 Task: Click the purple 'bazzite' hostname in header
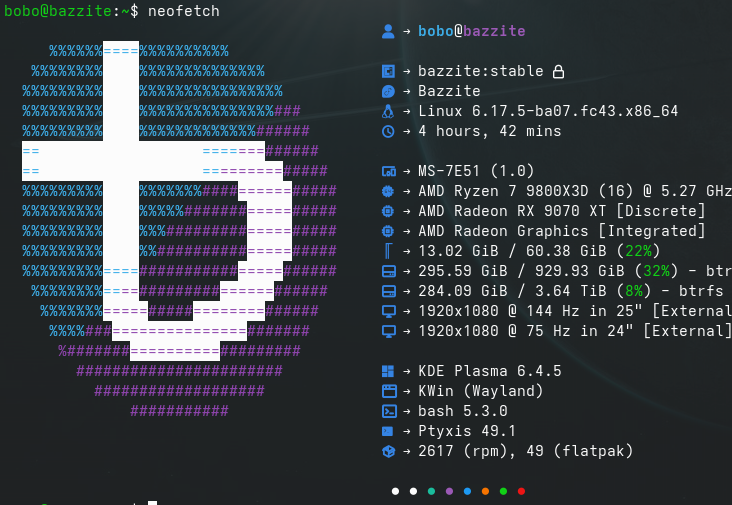point(494,31)
